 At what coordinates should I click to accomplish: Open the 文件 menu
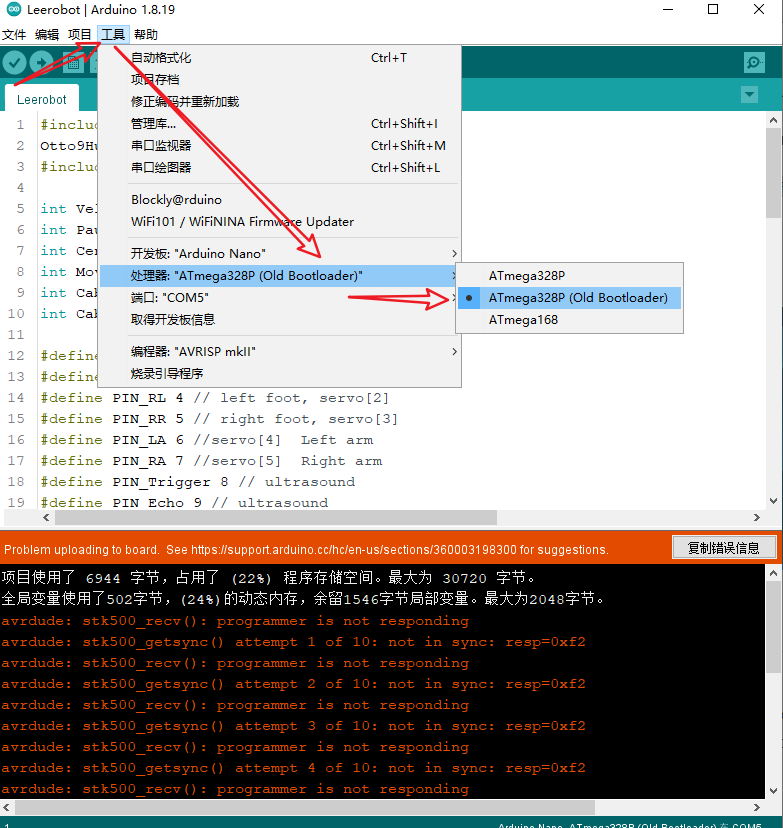[x=14, y=34]
